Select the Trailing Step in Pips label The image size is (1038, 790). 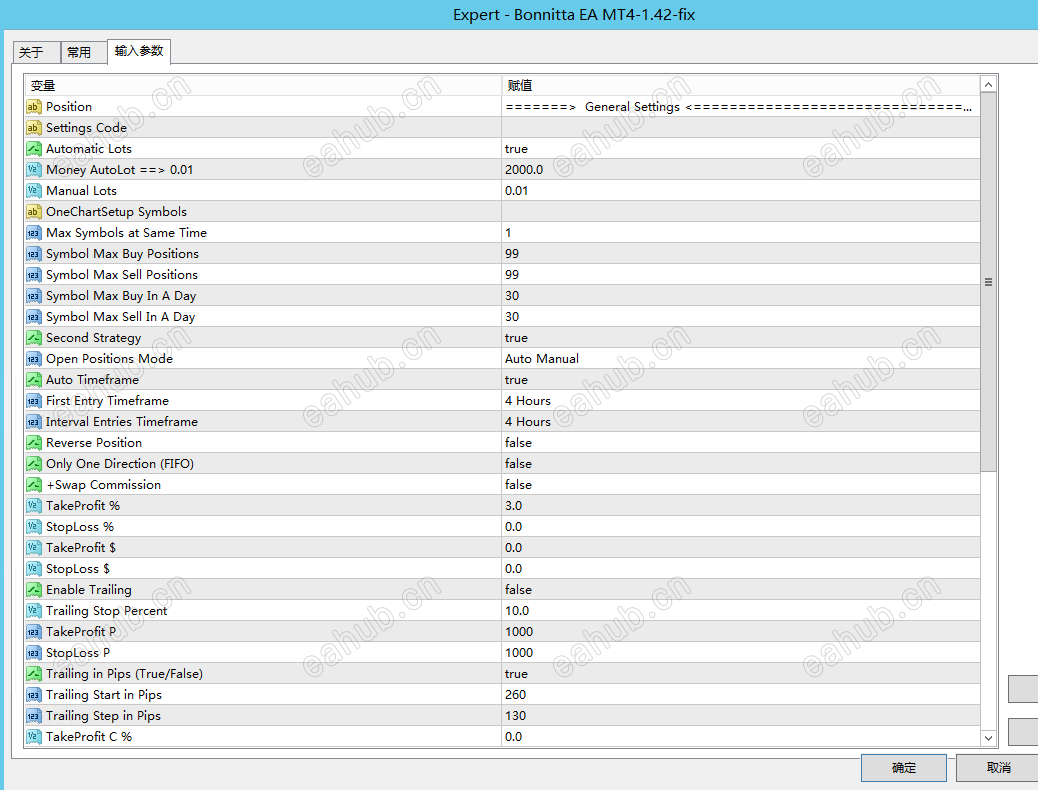coord(103,716)
